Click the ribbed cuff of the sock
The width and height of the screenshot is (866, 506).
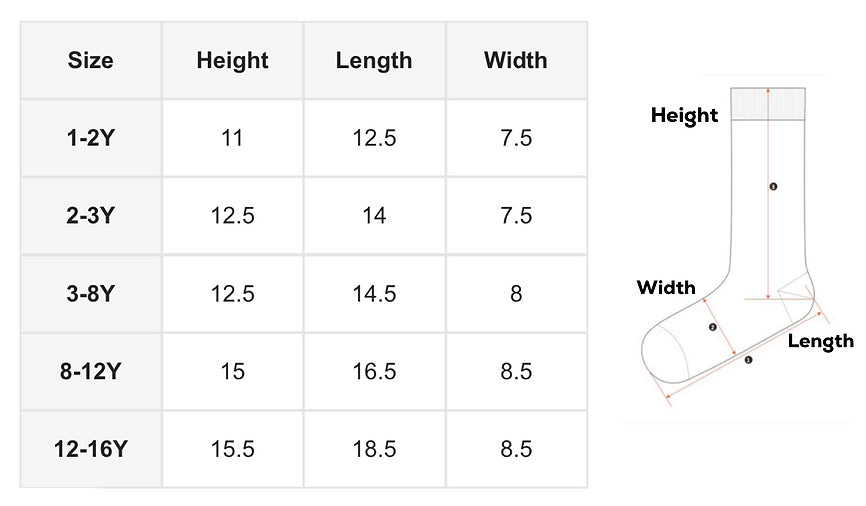768,104
